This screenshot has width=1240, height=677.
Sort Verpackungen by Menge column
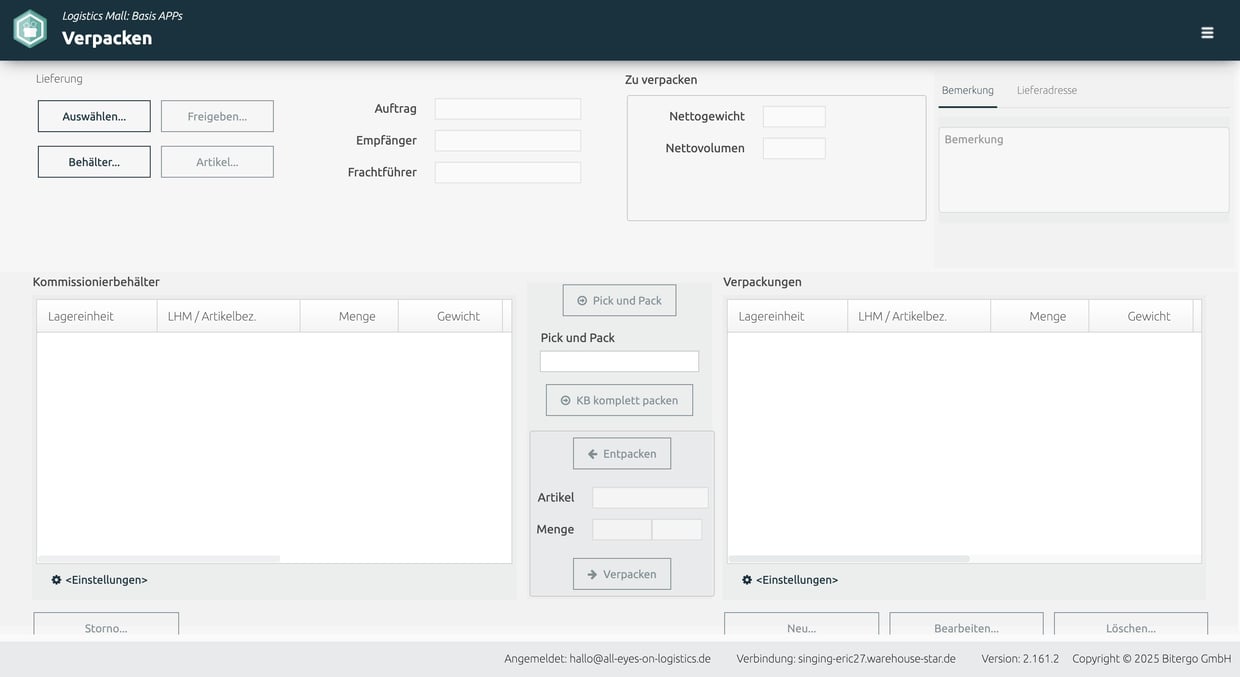1040,316
